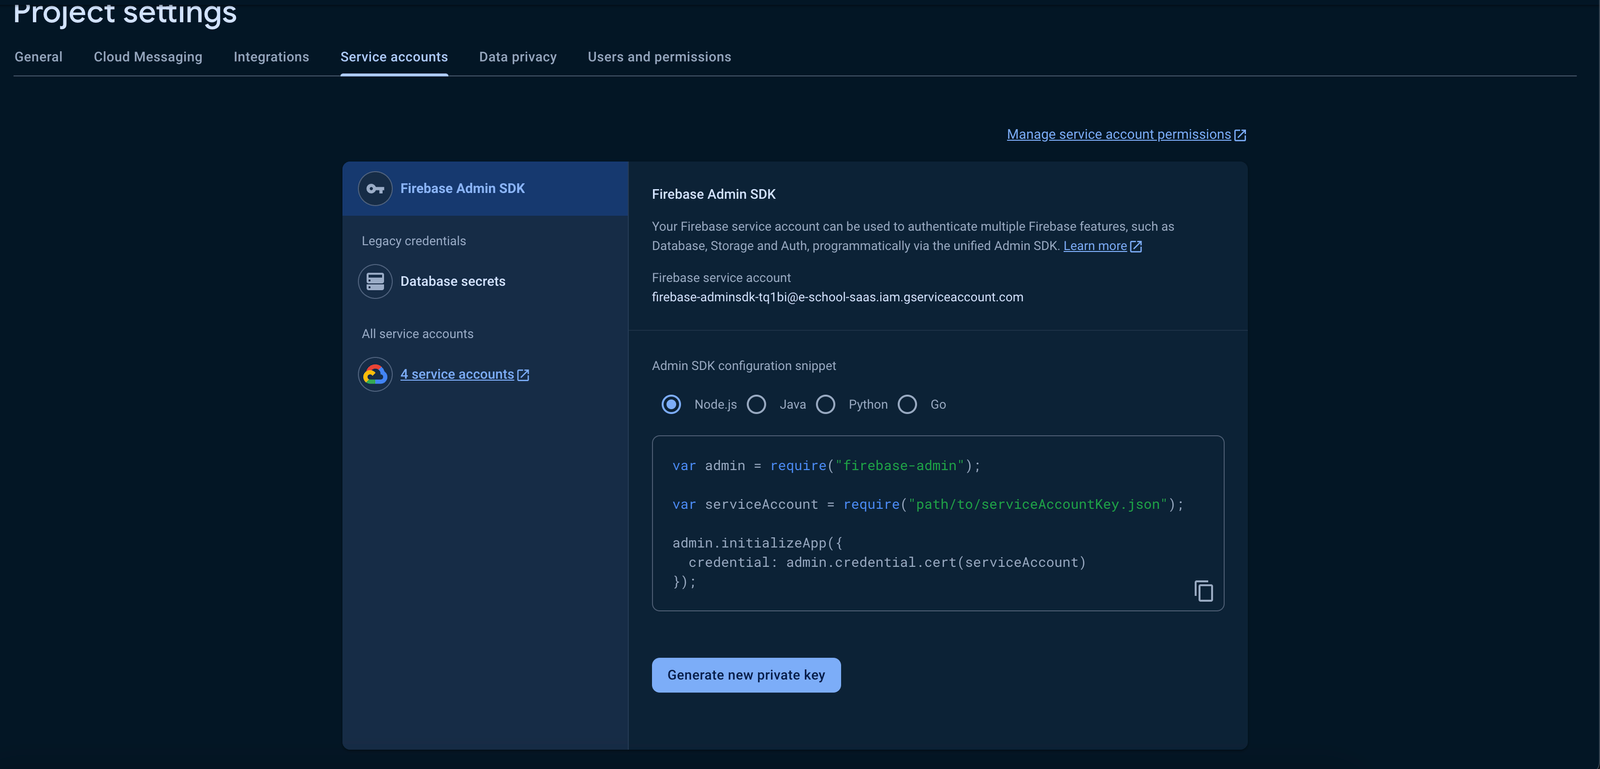Select the Java radio button
This screenshot has height=769, width=1600.
(x=757, y=404)
